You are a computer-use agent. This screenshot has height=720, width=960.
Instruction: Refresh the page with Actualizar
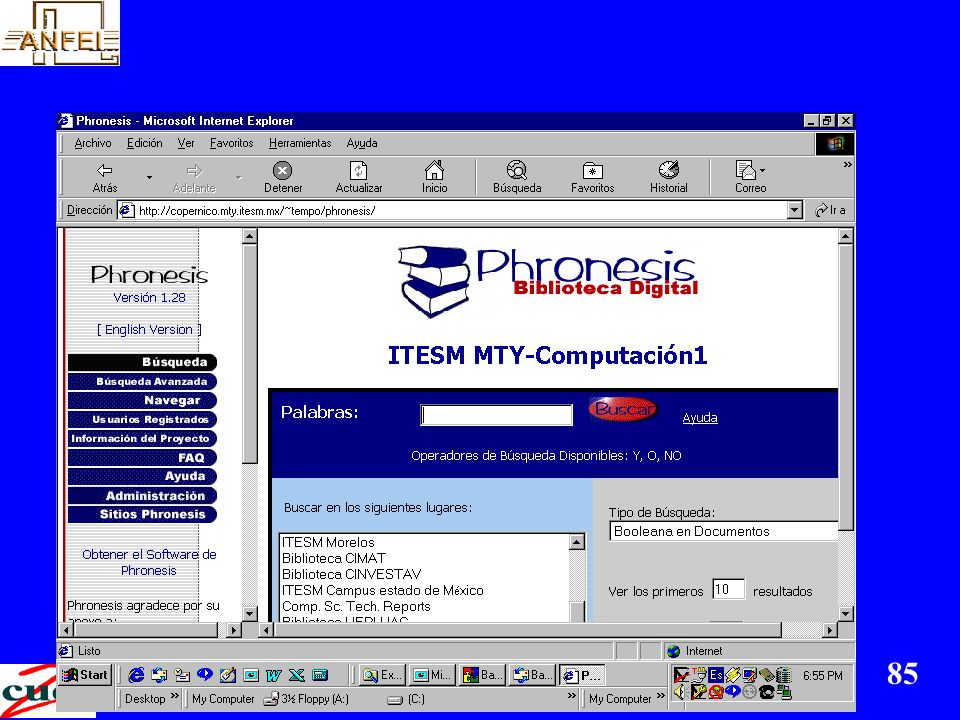(x=359, y=178)
